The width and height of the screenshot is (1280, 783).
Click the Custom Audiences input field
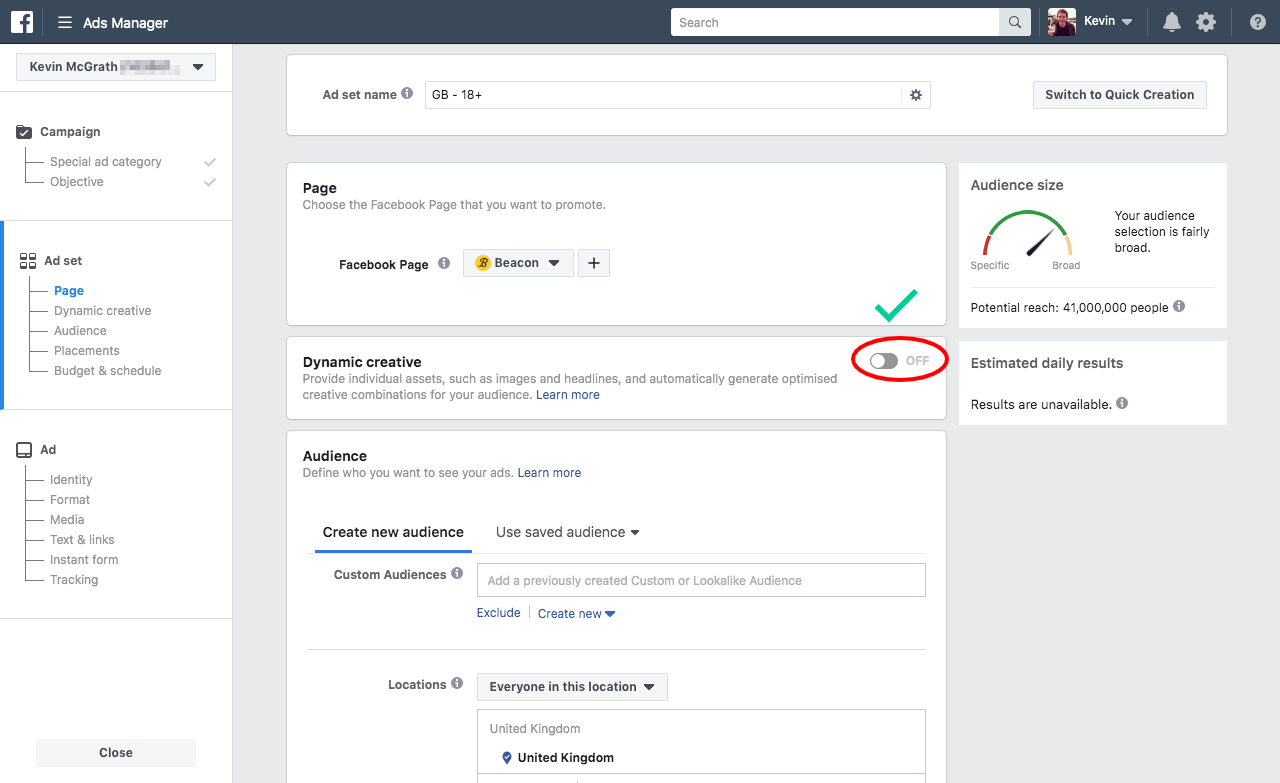tap(700, 580)
